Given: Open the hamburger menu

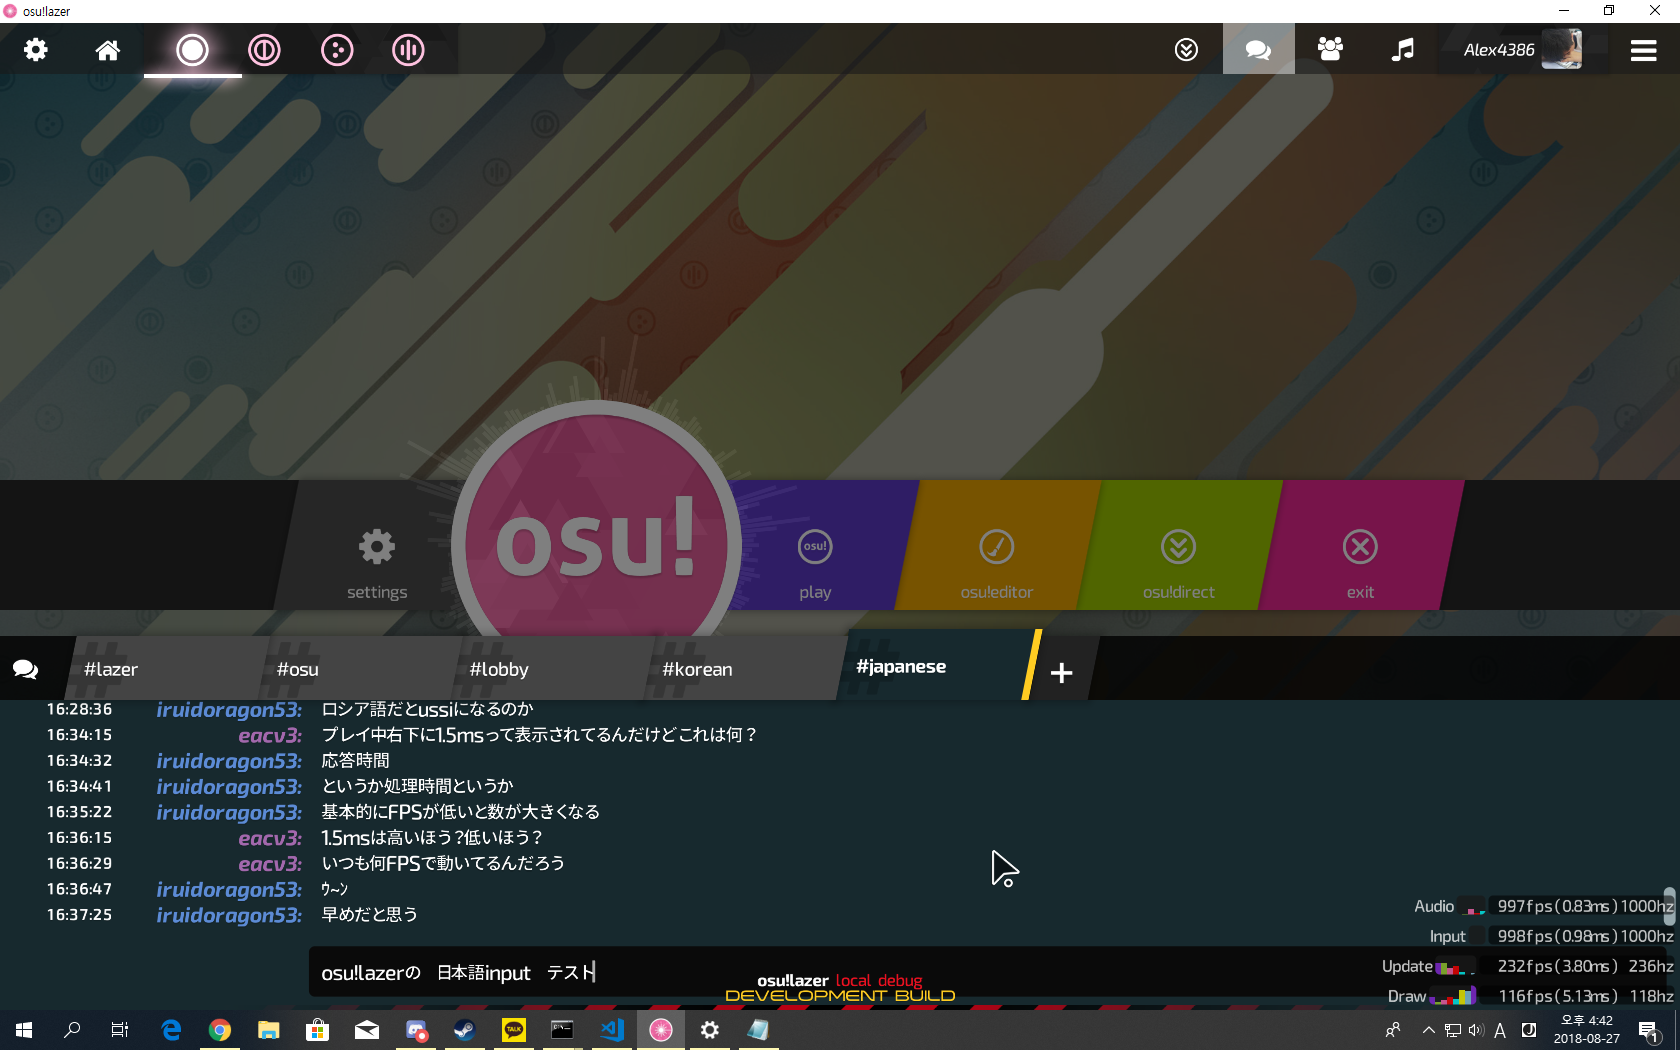Looking at the screenshot, I should tap(1642, 49).
